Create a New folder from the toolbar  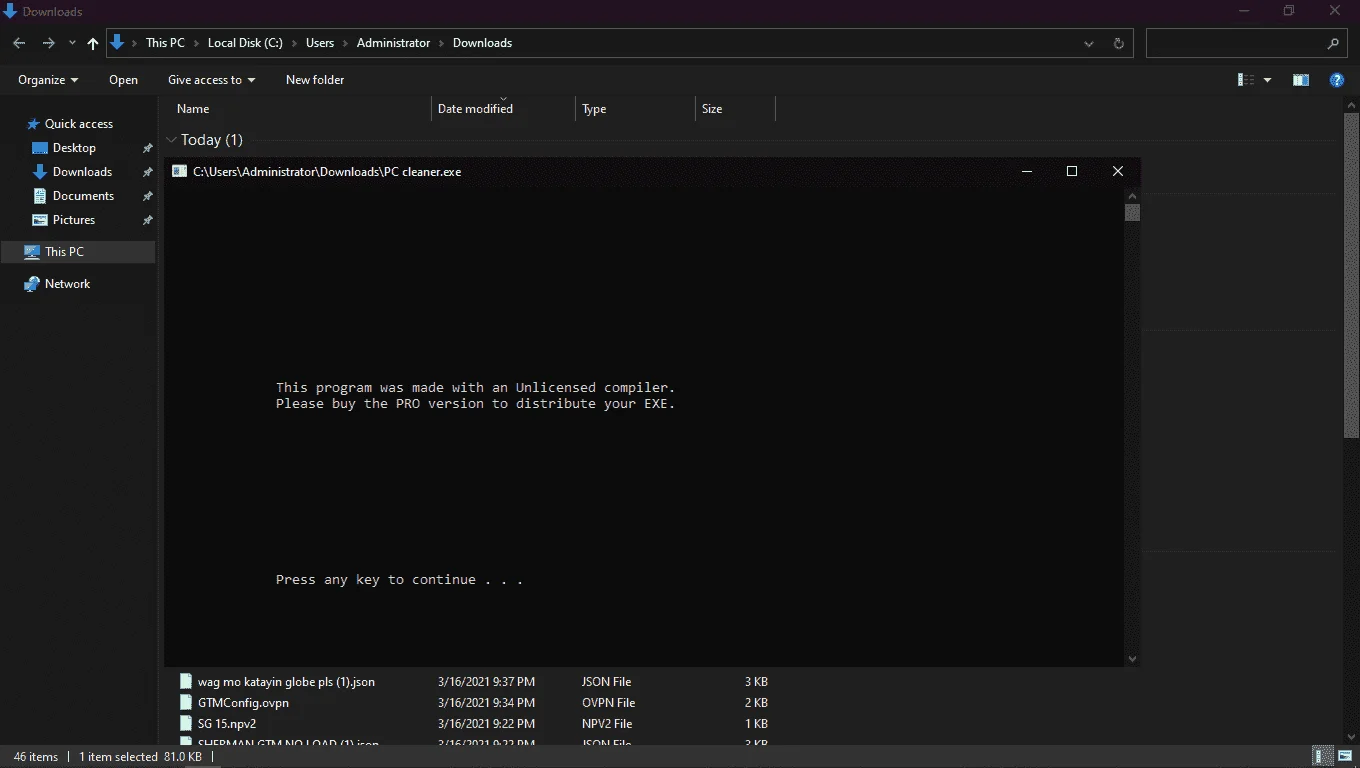315,80
